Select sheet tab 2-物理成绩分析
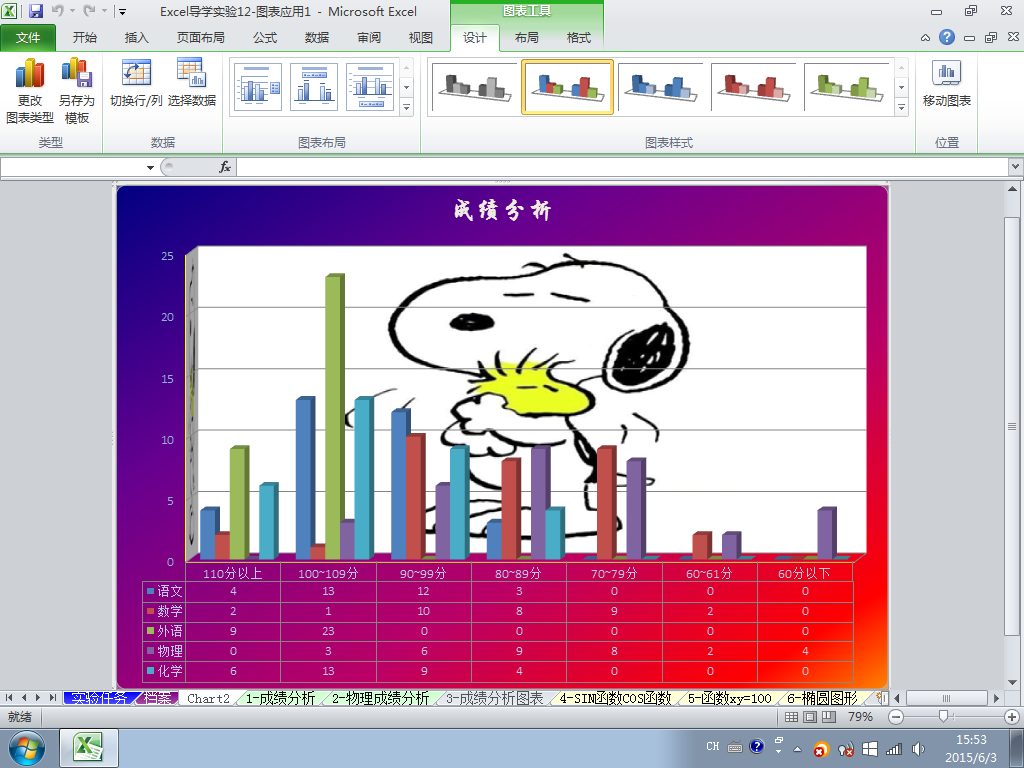This screenshot has height=768, width=1024. [380, 698]
